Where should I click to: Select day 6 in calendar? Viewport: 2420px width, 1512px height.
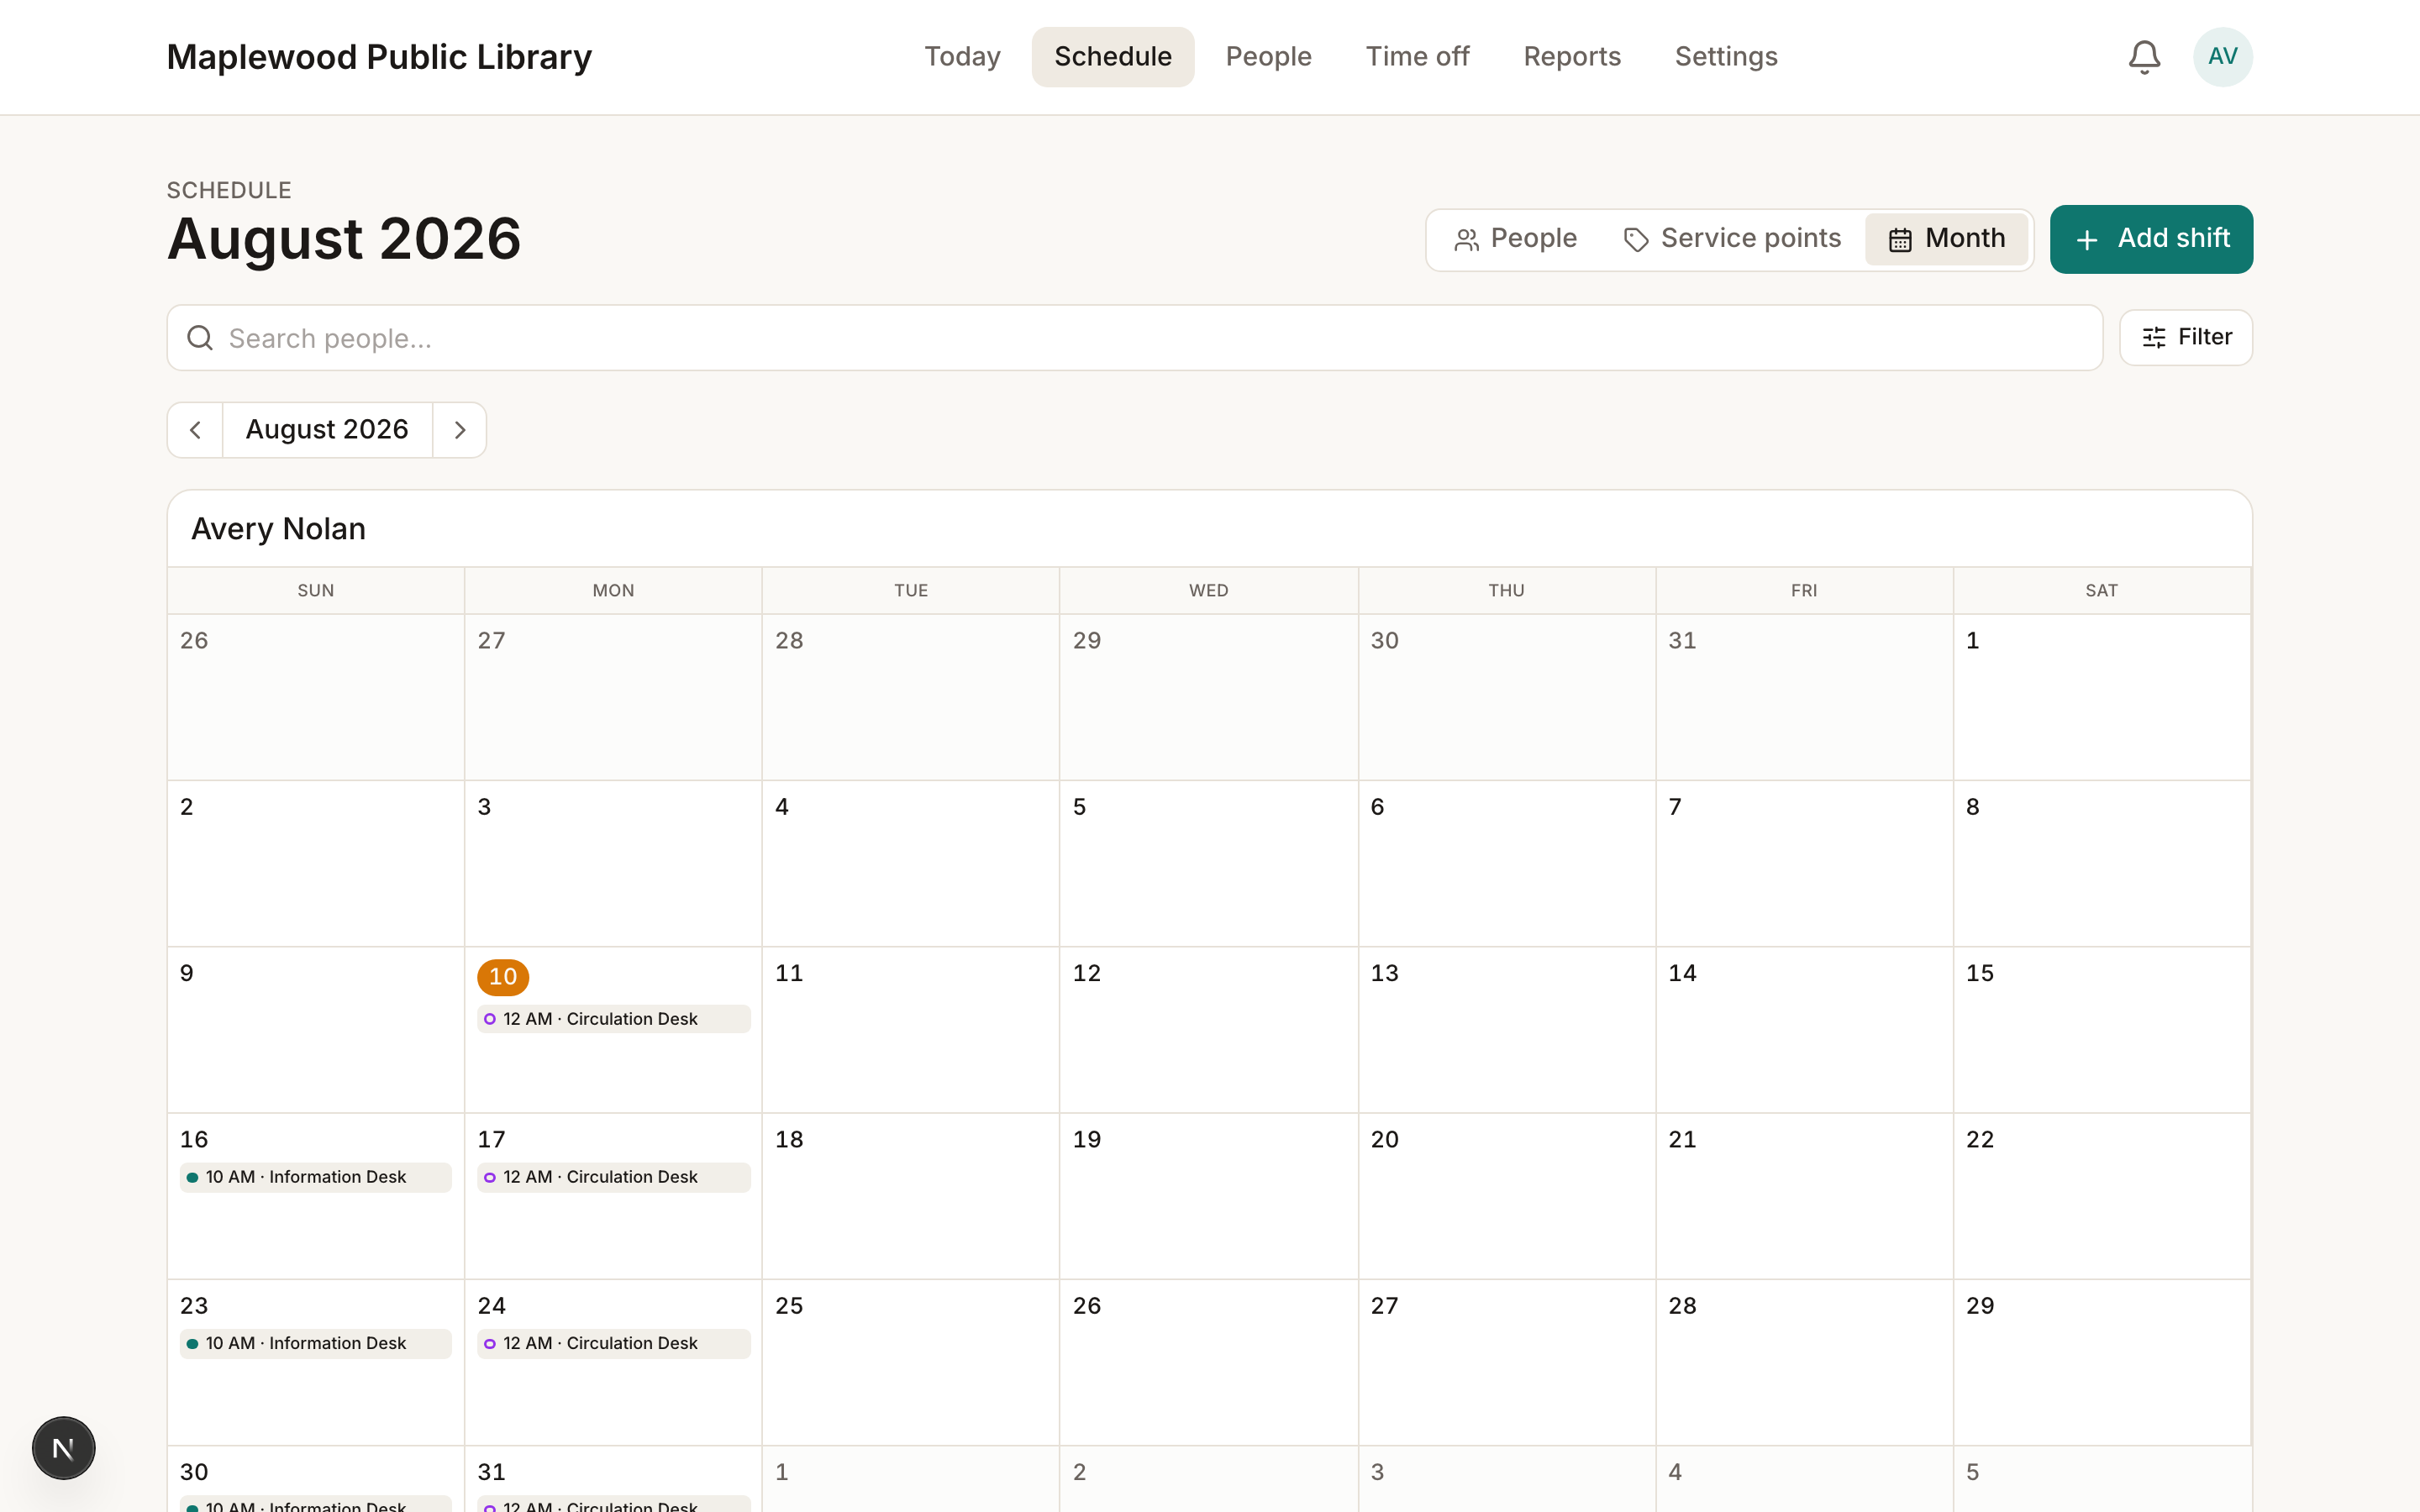pos(1506,863)
